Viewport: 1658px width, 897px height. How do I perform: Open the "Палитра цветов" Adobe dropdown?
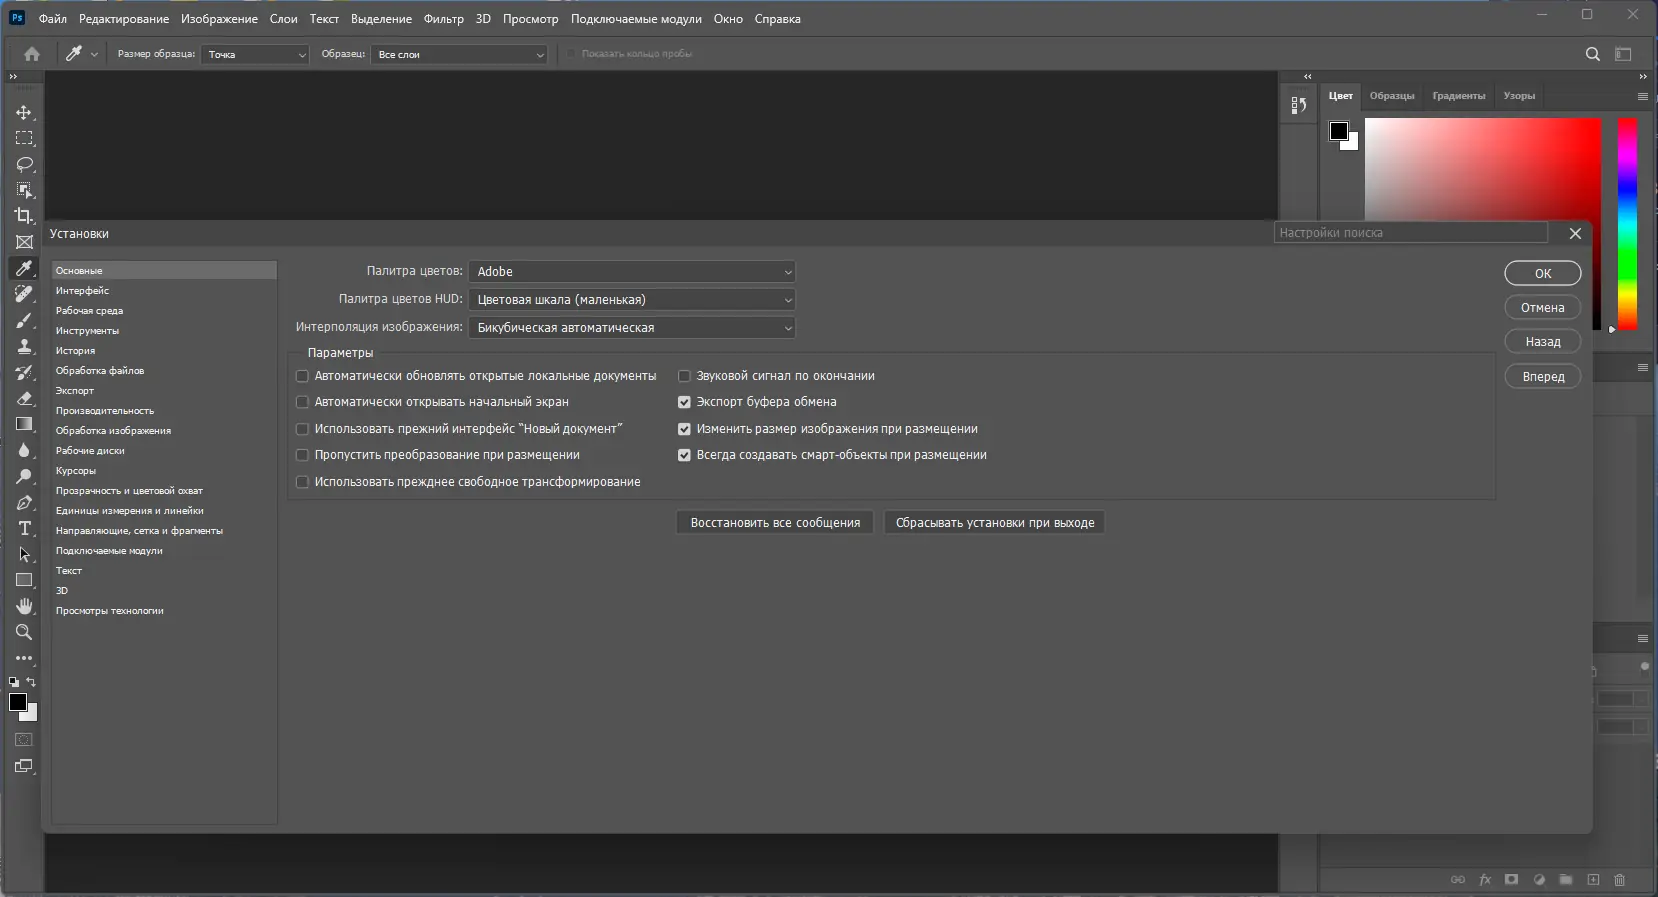[x=632, y=272]
